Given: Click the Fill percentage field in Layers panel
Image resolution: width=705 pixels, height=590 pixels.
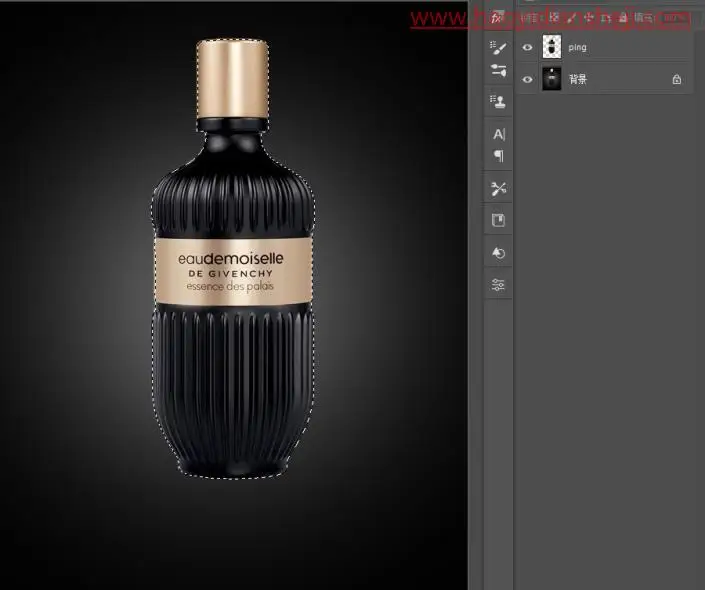Looking at the screenshot, I should click(x=676, y=18).
